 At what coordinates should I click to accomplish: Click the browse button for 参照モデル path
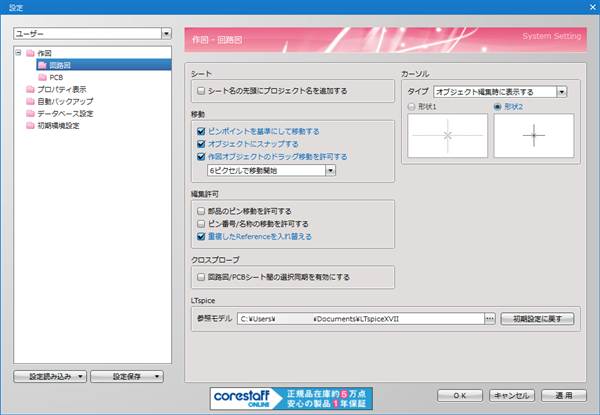(489, 318)
